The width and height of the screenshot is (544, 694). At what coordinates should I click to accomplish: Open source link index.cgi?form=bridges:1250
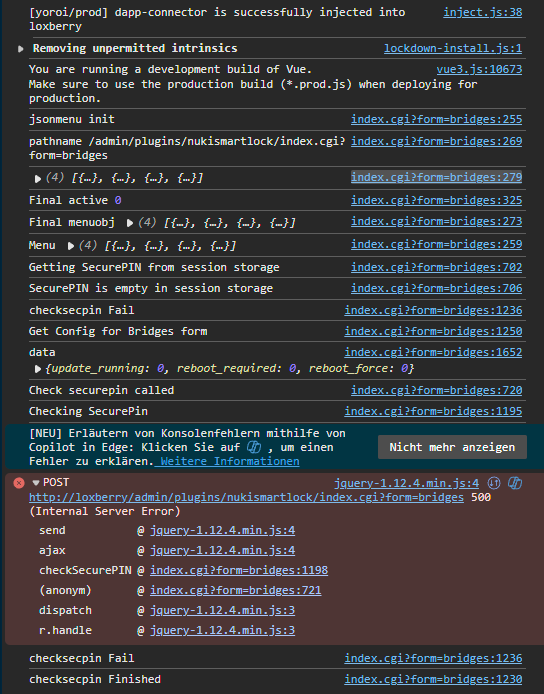coord(433,332)
